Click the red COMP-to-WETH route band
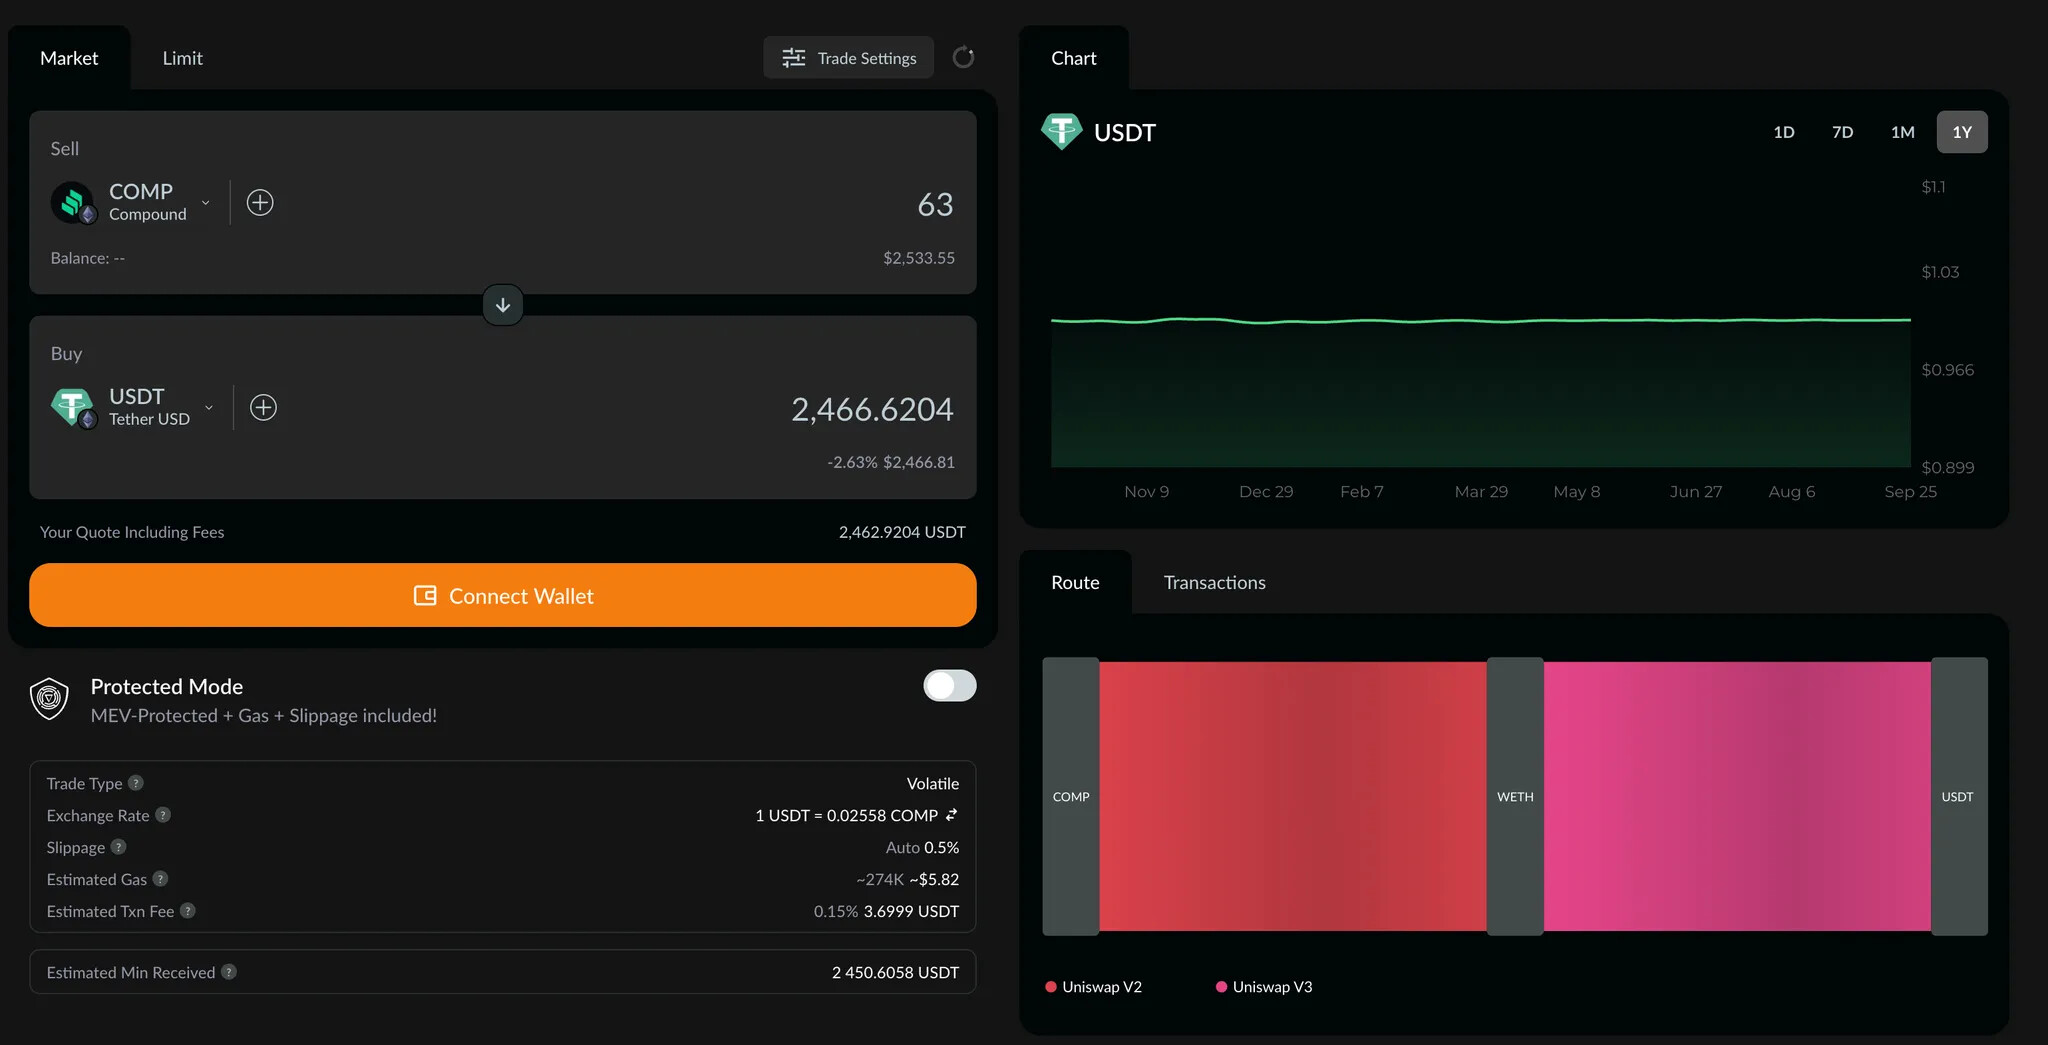Image resolution: width=2048 pixels, height=1045 pixels. point(1293,796)
